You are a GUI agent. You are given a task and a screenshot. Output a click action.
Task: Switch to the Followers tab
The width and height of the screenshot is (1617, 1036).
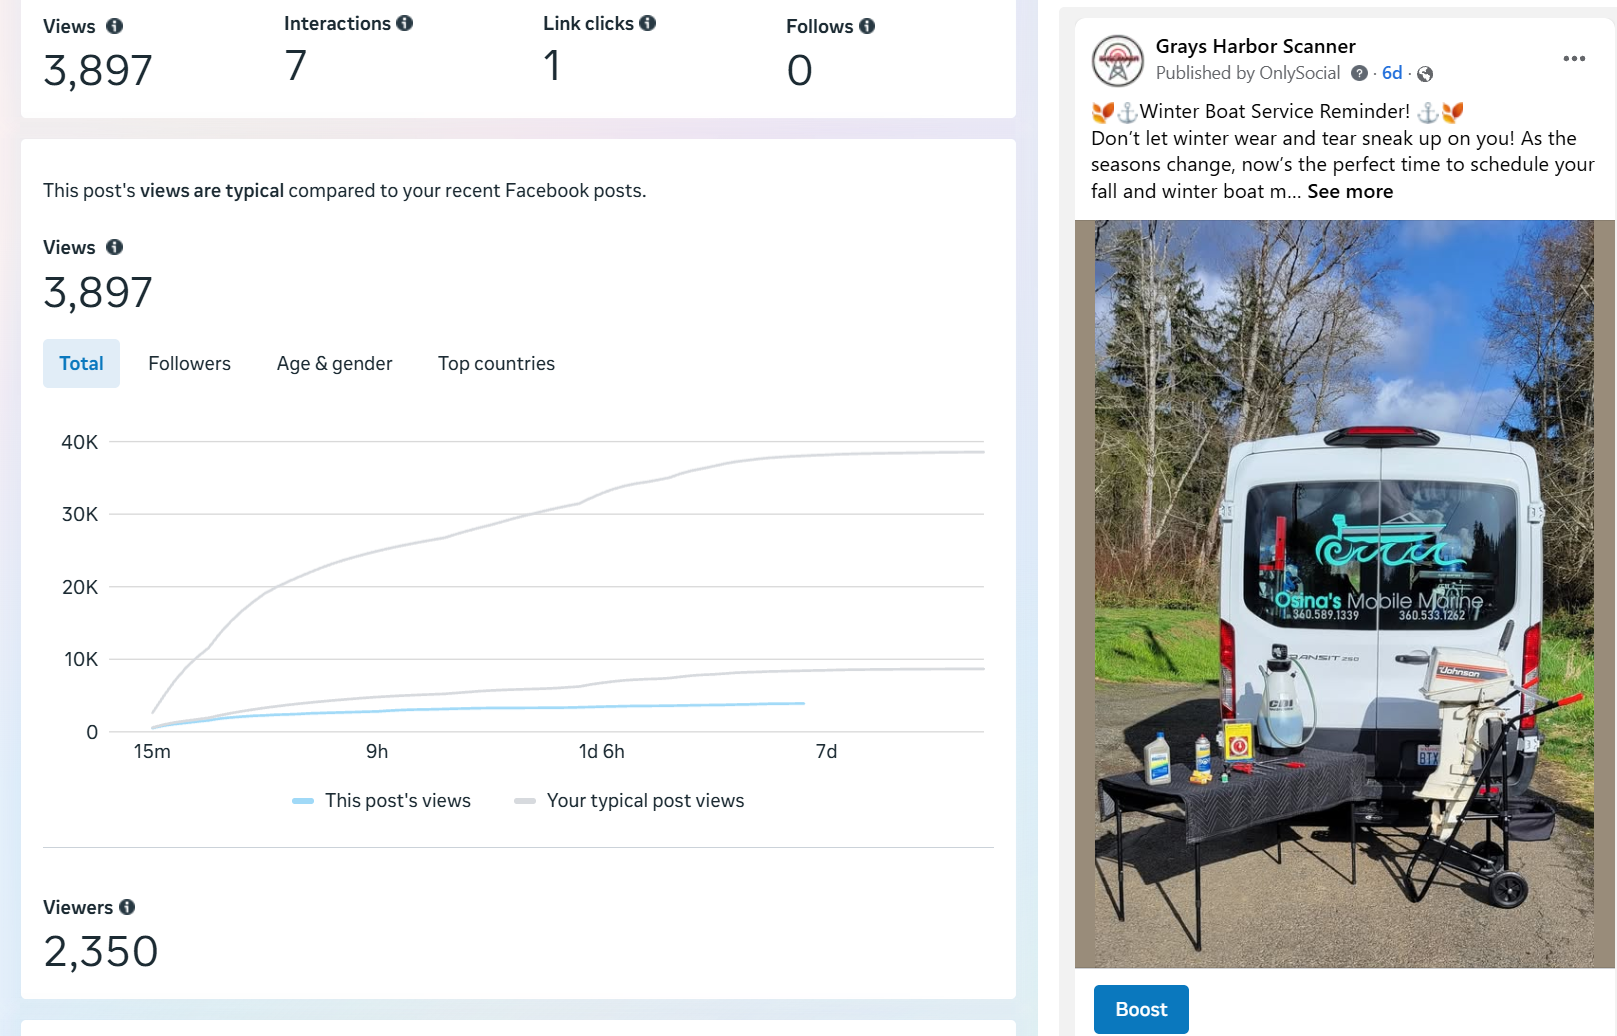(x=189, y=364)
